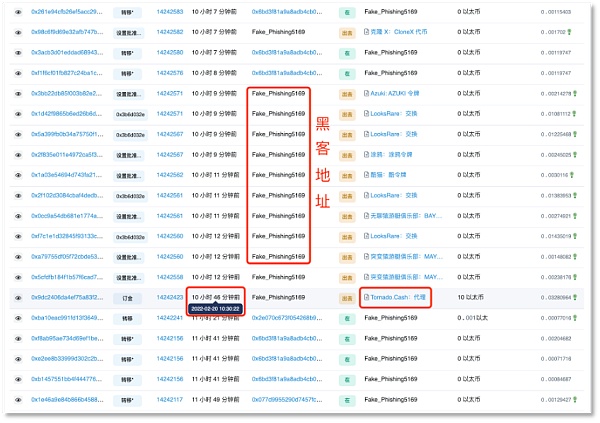This screenshot has height=423, width=600.
Task: Click the 0x3b6d032e method tag on 0x1d42f9865b6ed26b6d row
Action: point(127,113)
